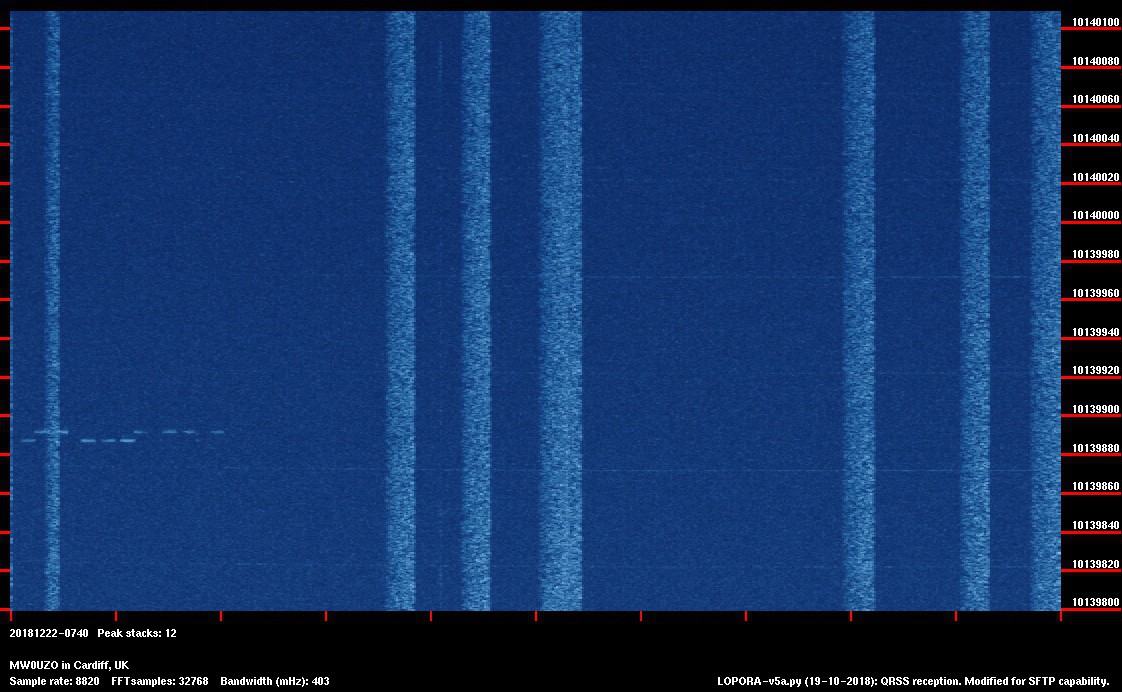Click the faint horizontal carrier line near 10139970
Image resolution: width=1122 pixels, height=692 pixels.
pyautogui.click(x=800, y=277)
